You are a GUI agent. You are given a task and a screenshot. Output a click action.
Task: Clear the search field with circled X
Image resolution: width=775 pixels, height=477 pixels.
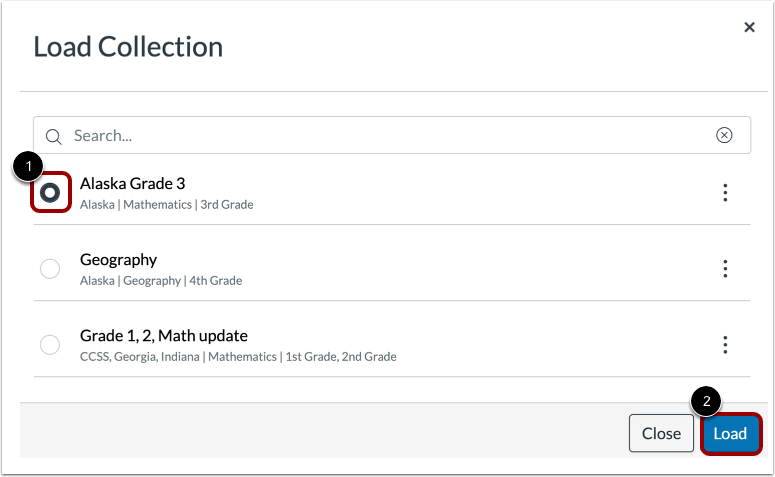pyautogui.click(x=724, y=136)
